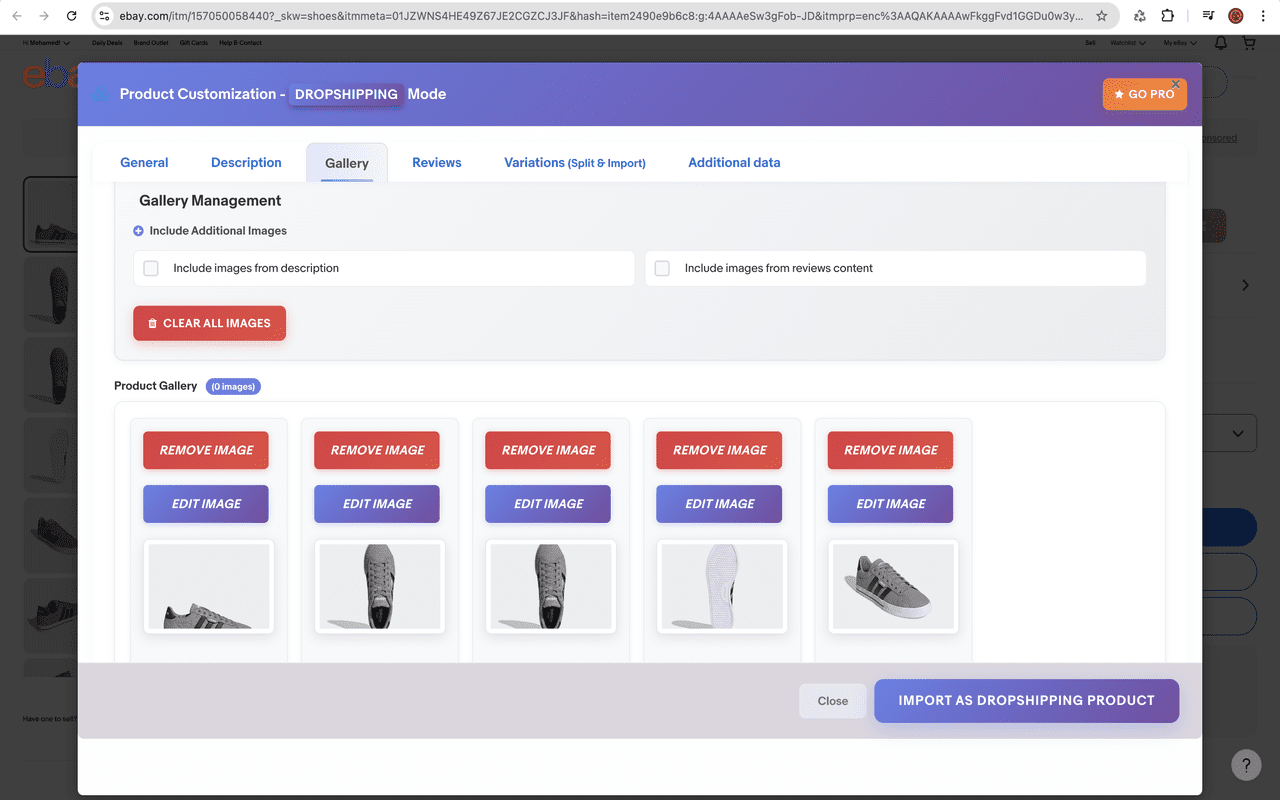Open the Additional data tab
This screenshot has width=1280, height=800.
pos(734,162)
